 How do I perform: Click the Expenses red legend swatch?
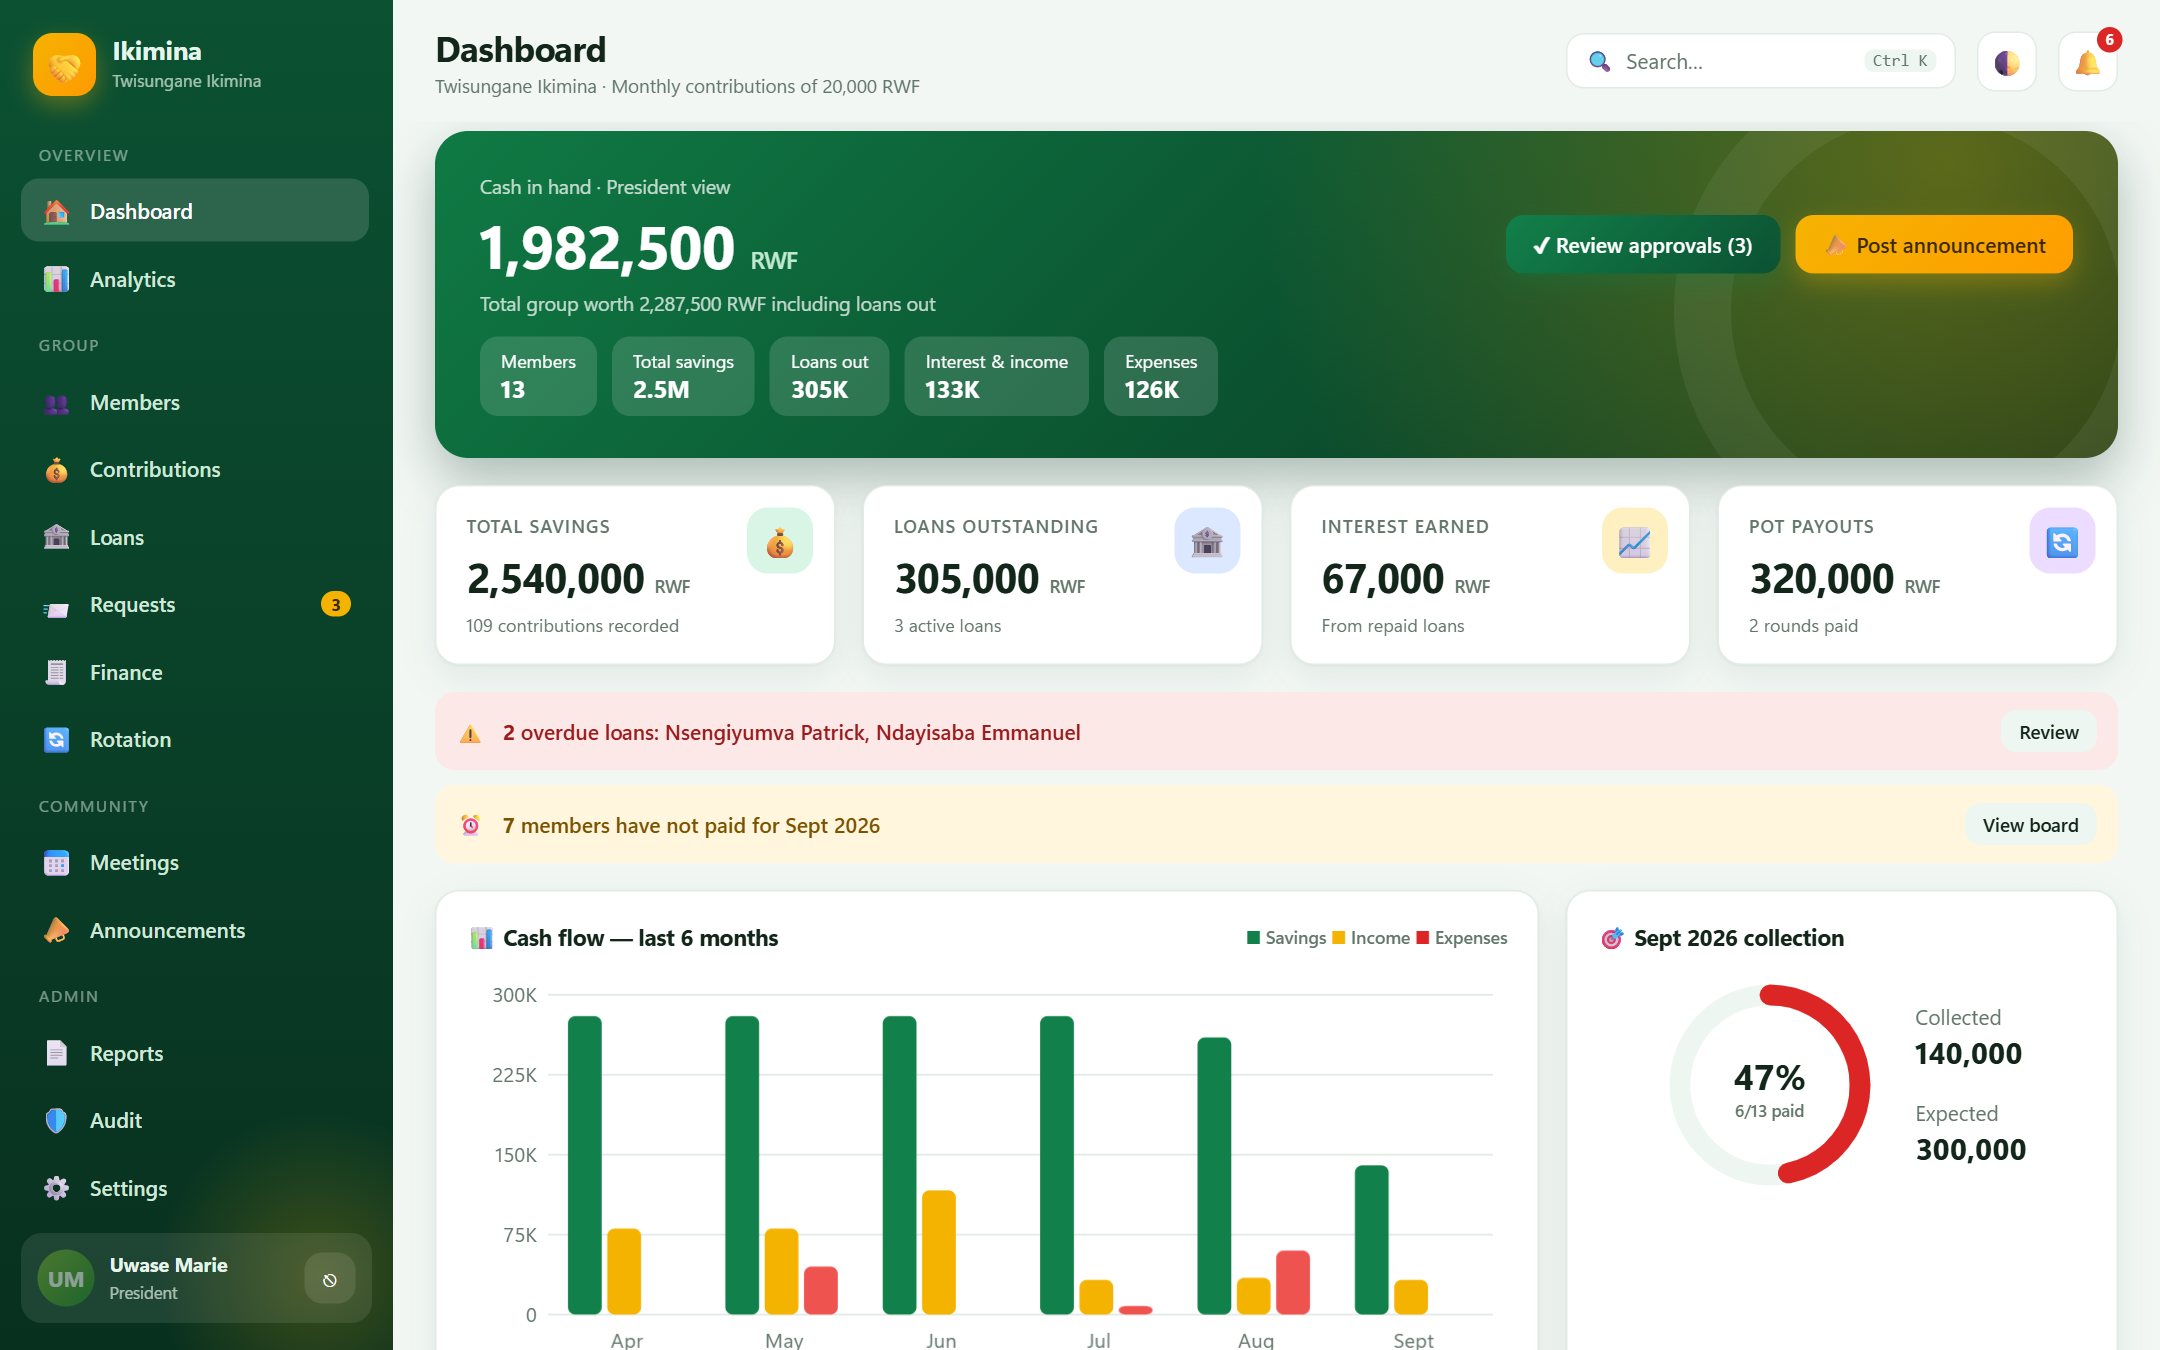tap(1422, 938)
